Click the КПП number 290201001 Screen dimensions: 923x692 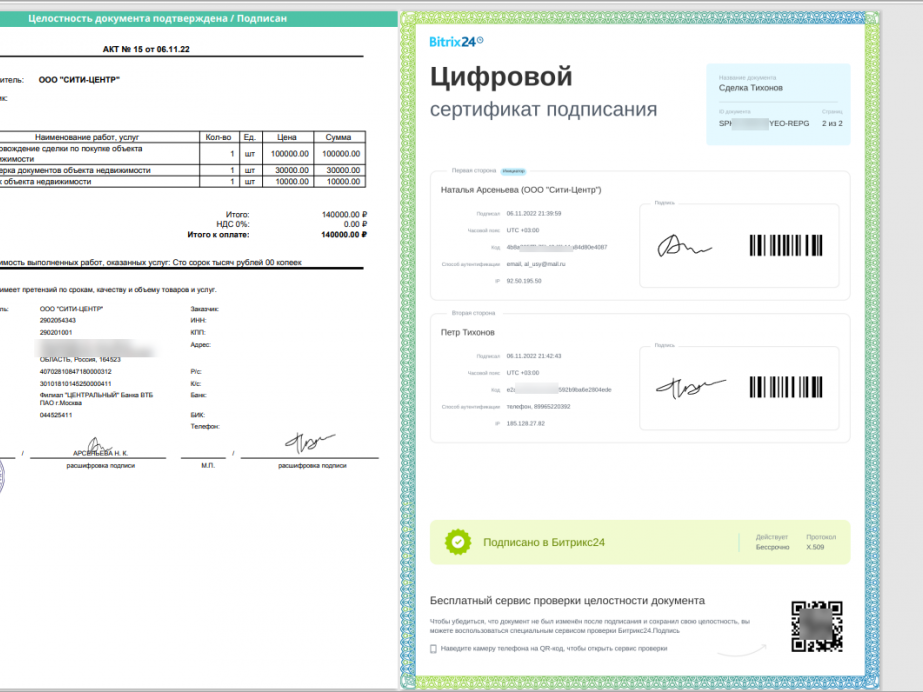[56, 332]
